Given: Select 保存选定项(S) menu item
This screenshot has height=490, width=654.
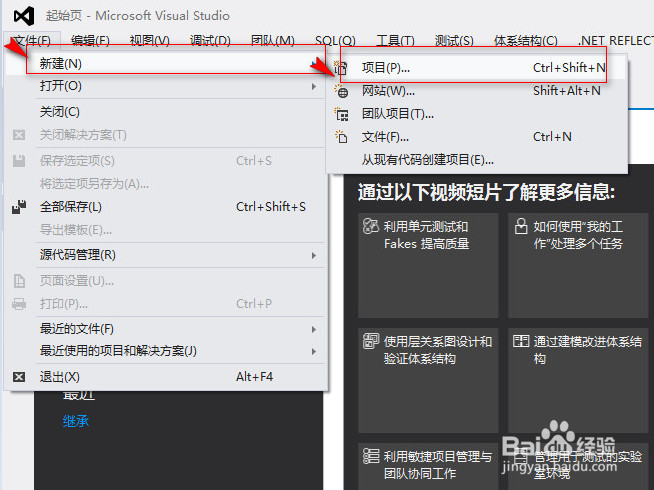Looking at the screenshot, I should (166, 161).
